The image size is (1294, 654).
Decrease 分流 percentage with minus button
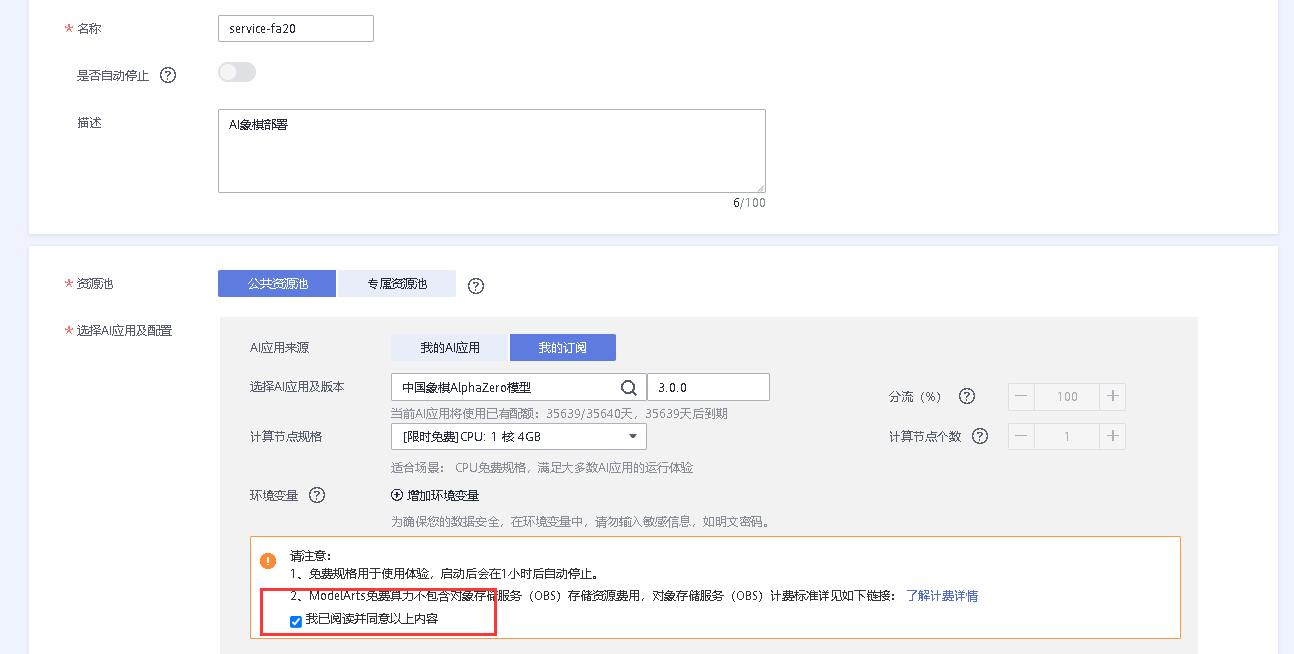point(1021,396)
